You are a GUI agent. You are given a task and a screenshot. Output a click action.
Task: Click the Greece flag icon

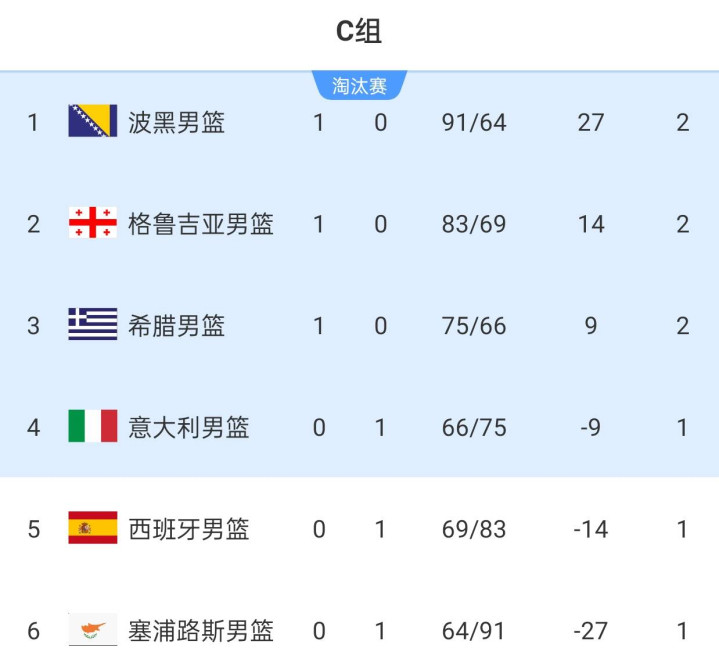click(93, 325)
